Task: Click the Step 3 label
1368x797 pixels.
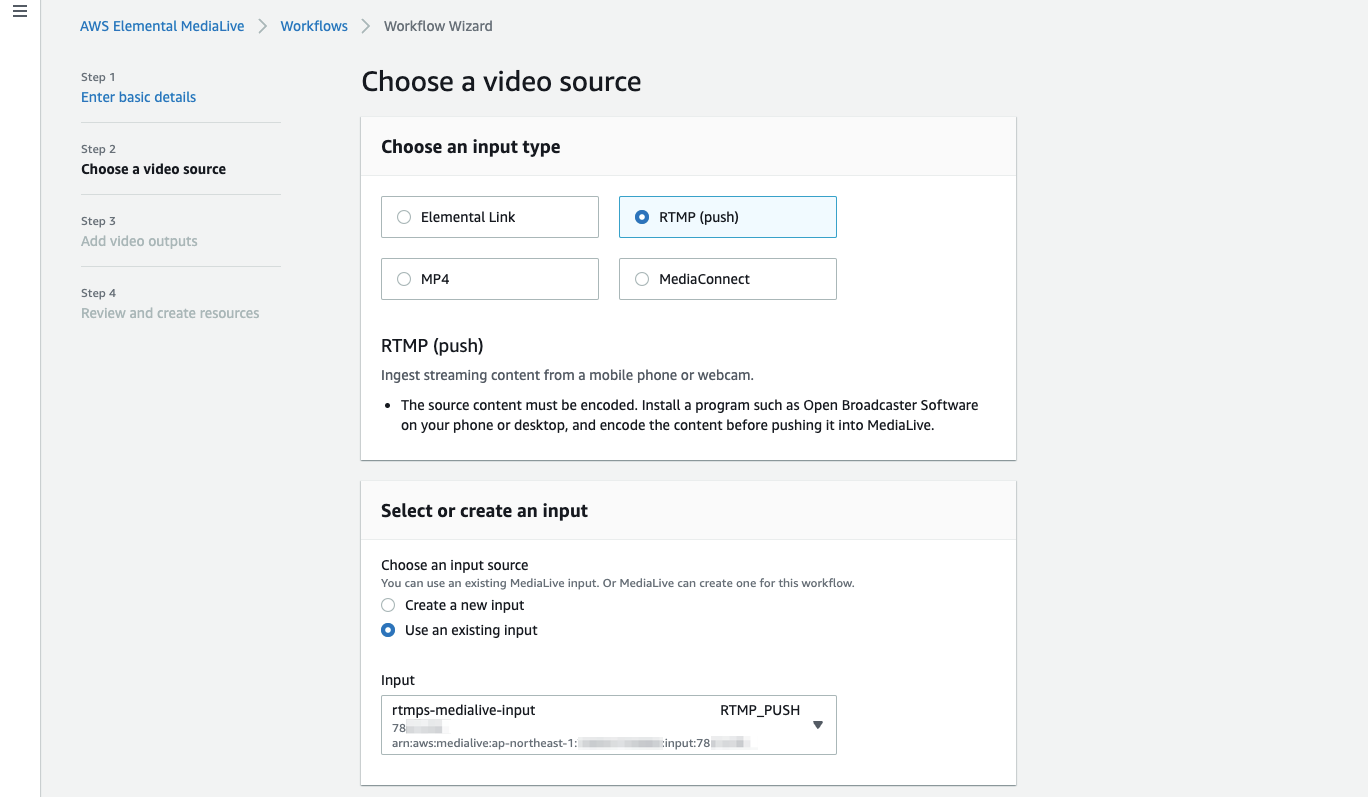Action: pyautogui.click(x=99, y=221)
